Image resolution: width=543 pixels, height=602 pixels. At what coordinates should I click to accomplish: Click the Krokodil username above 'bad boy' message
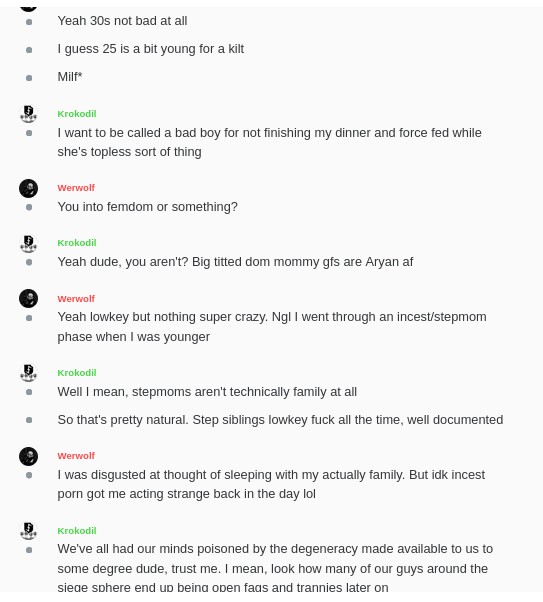77,114
